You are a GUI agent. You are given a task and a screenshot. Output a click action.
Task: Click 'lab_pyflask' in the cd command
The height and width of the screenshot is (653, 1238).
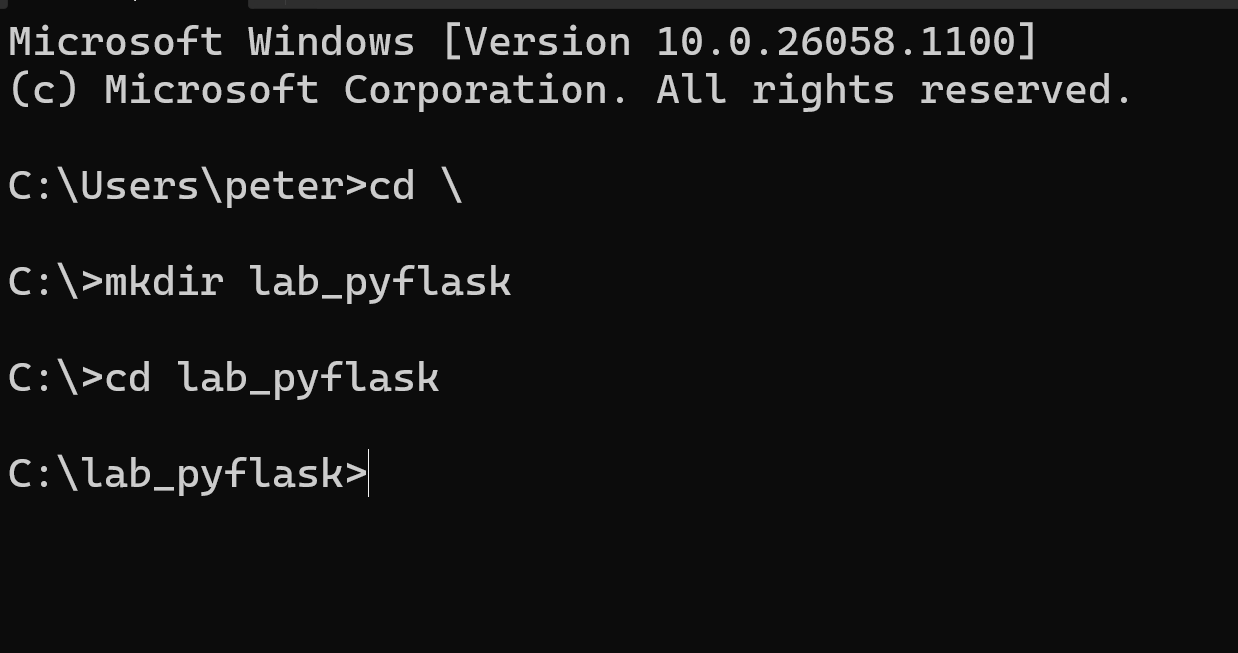point(308,378)
